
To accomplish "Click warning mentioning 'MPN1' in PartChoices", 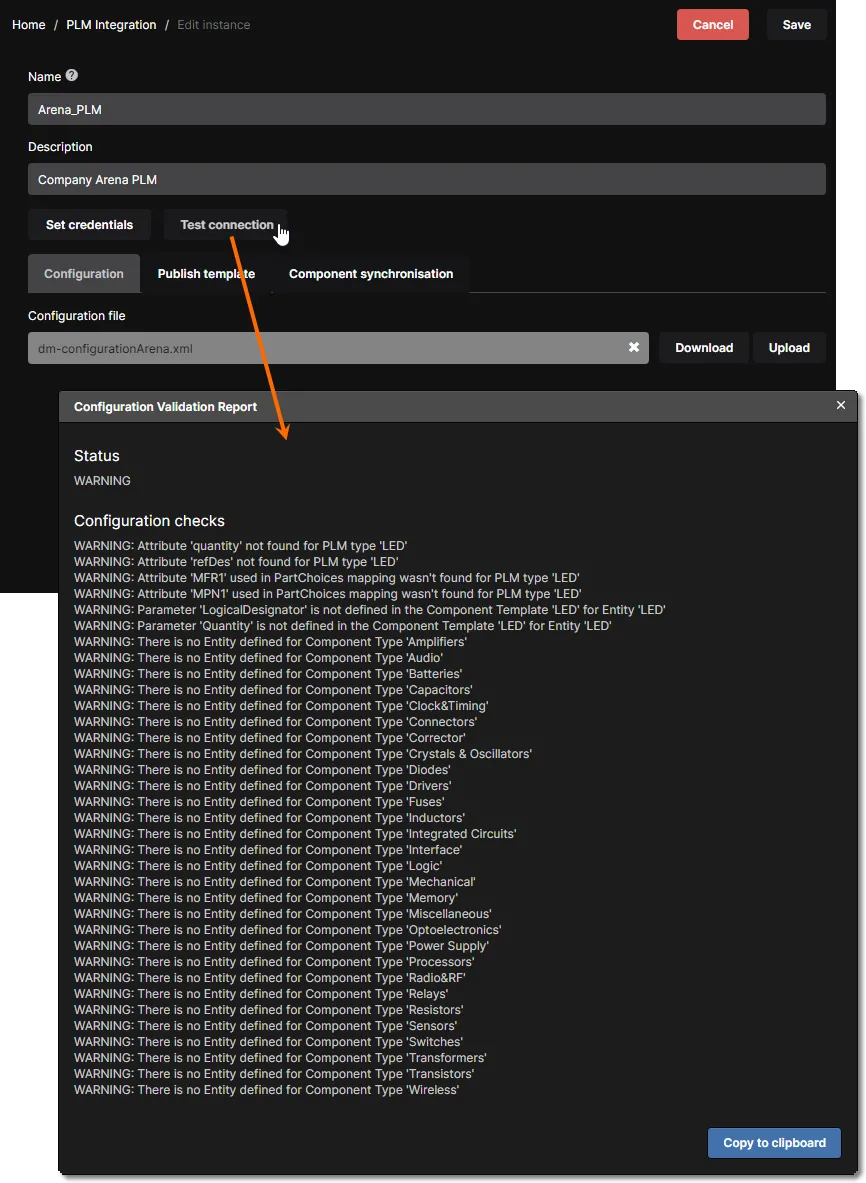I will 327,594.
